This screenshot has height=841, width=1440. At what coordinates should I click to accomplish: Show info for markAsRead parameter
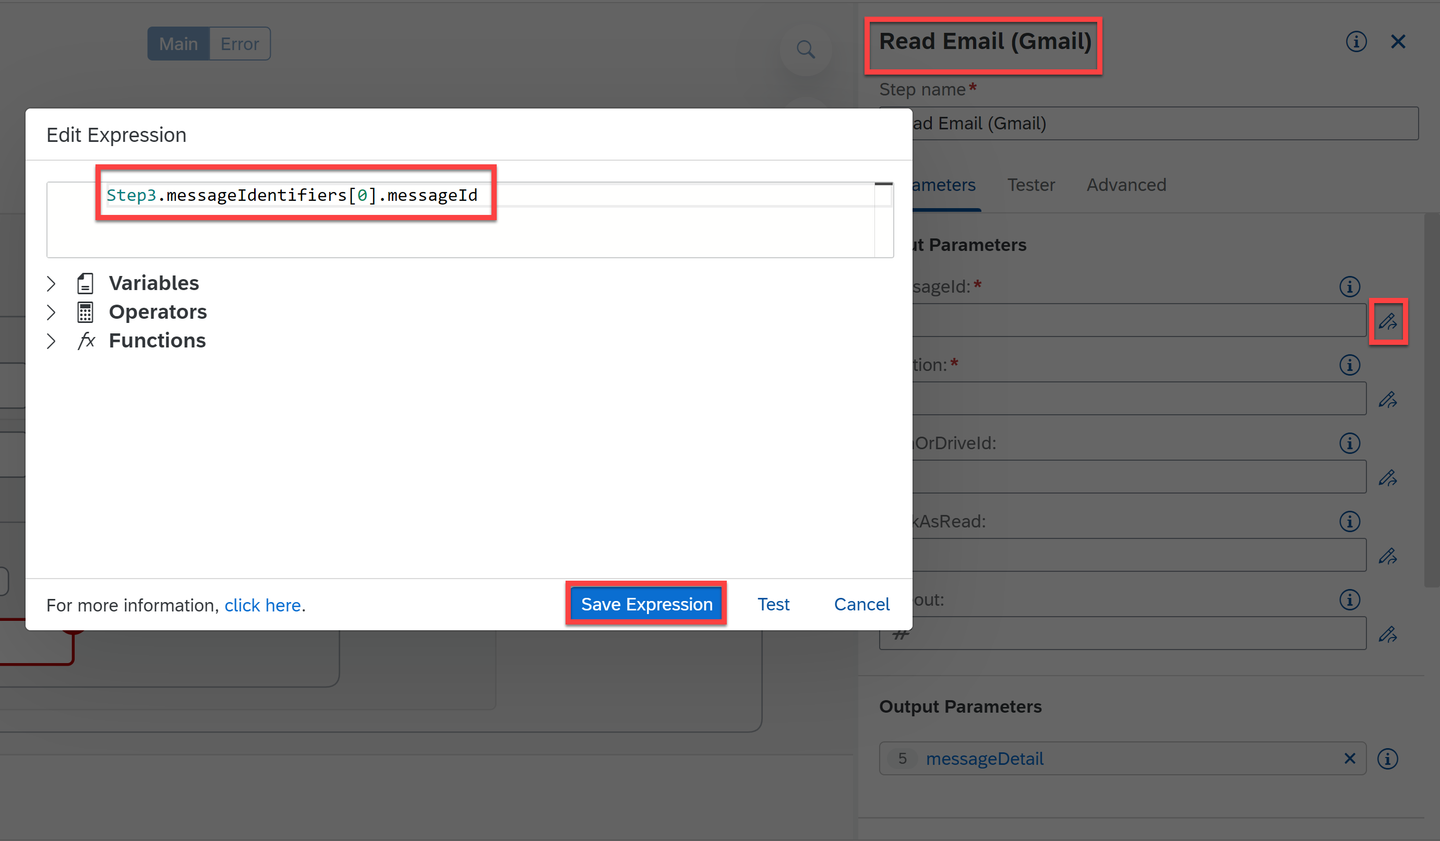coord(1350,521)
